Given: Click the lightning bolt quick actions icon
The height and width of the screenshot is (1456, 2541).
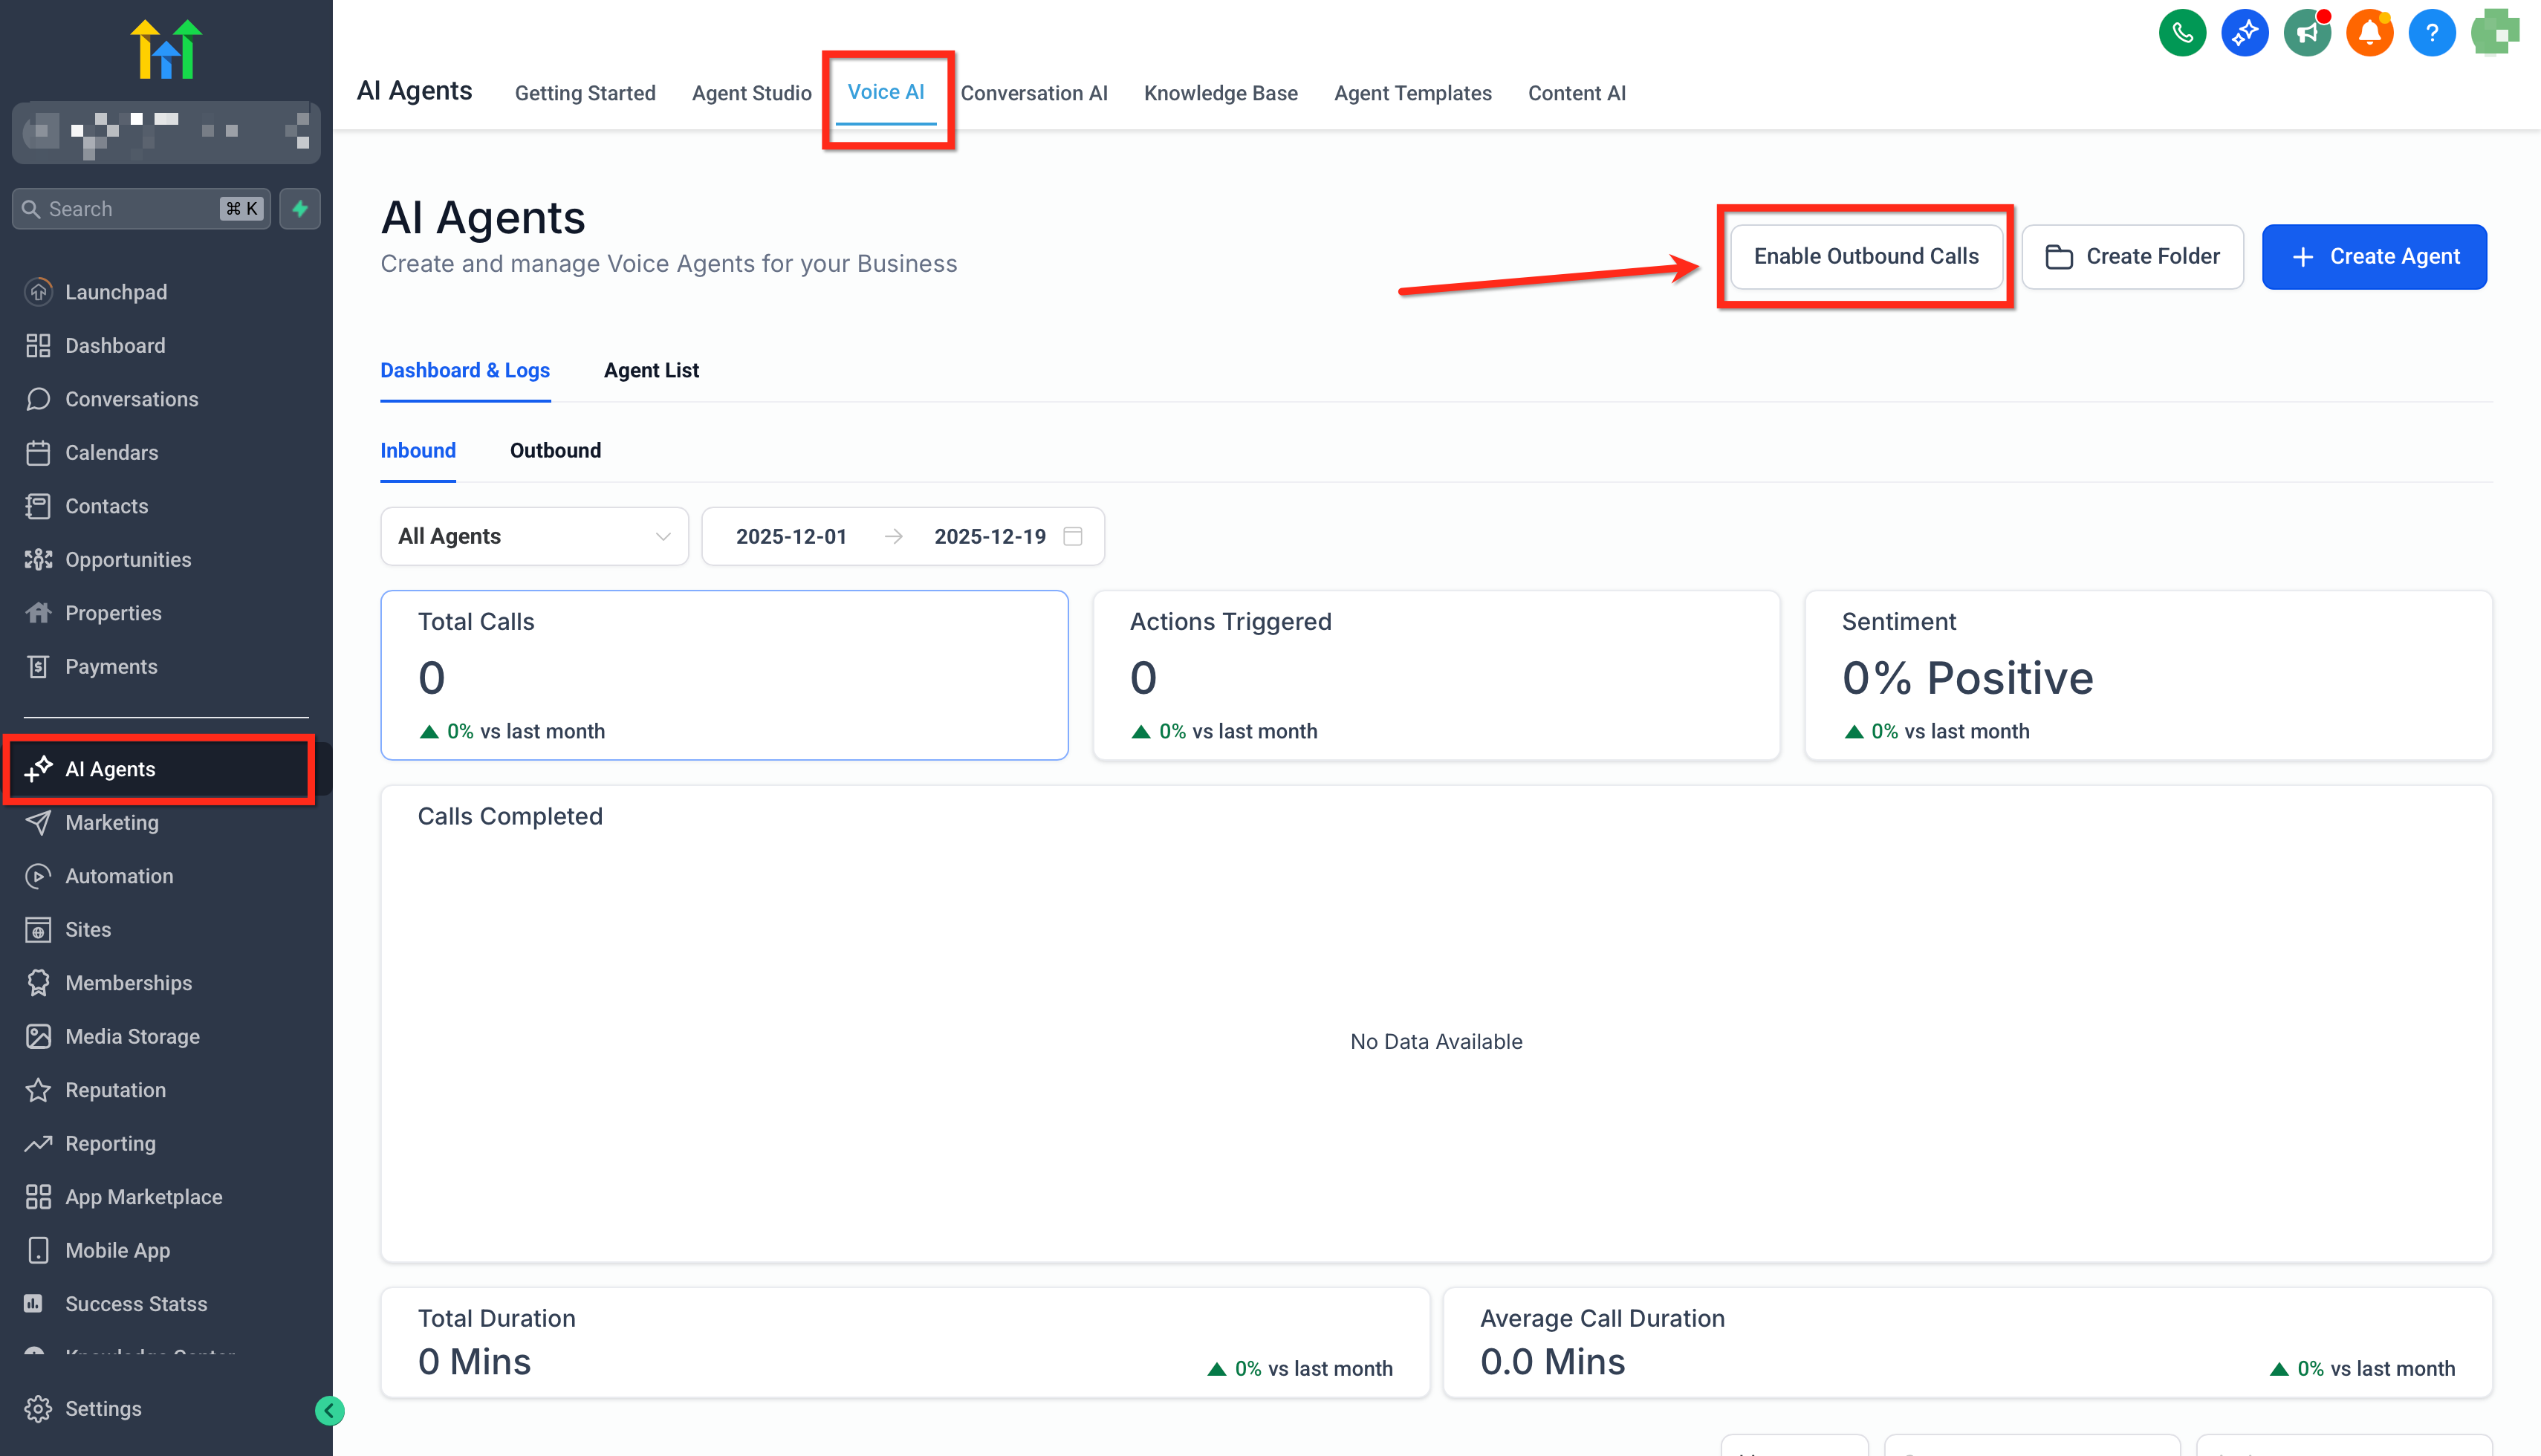Looking at the screenshot, I should pyautogui.click(x=299, y=208).
